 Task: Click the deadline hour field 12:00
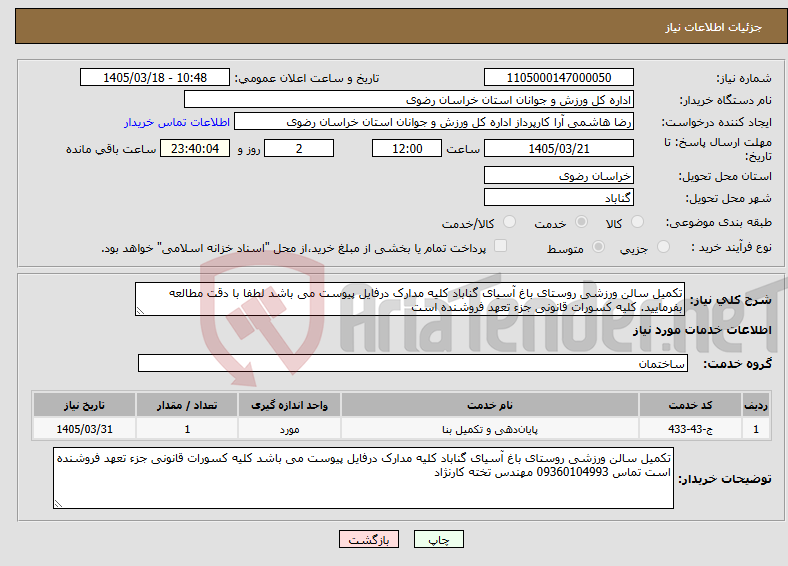click(x=407, y=148)
